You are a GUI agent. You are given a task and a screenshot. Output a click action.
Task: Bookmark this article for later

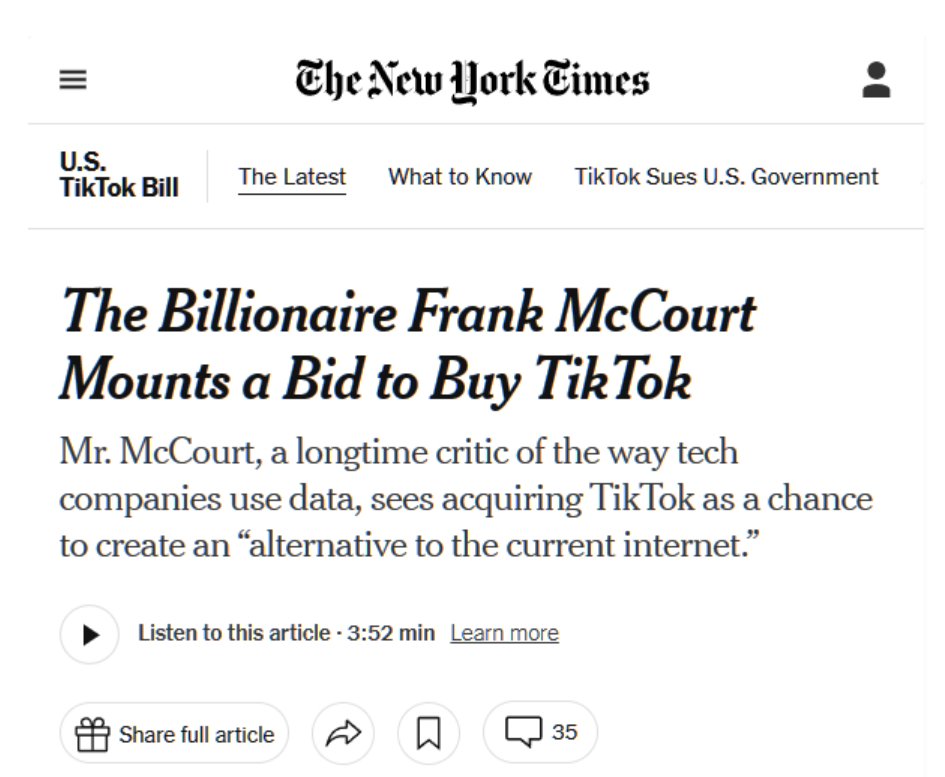click(429, 733)
